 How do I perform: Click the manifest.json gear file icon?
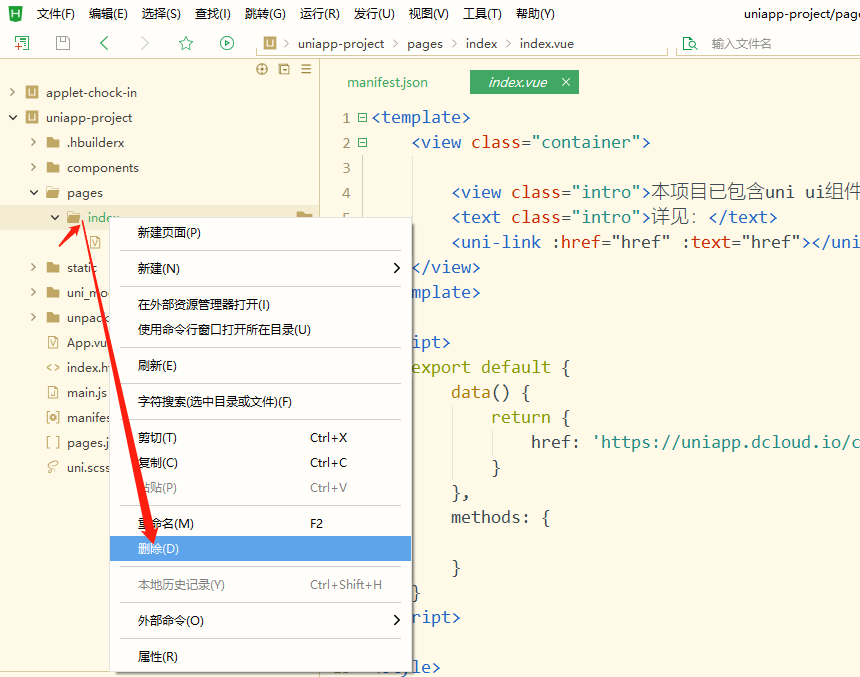53,418
